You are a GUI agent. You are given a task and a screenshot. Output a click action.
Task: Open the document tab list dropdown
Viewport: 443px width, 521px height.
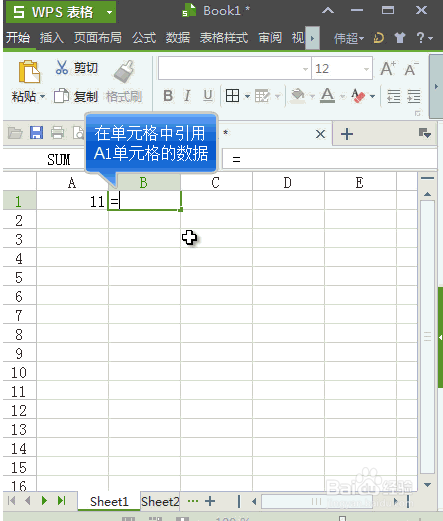[x=425, y=133]
